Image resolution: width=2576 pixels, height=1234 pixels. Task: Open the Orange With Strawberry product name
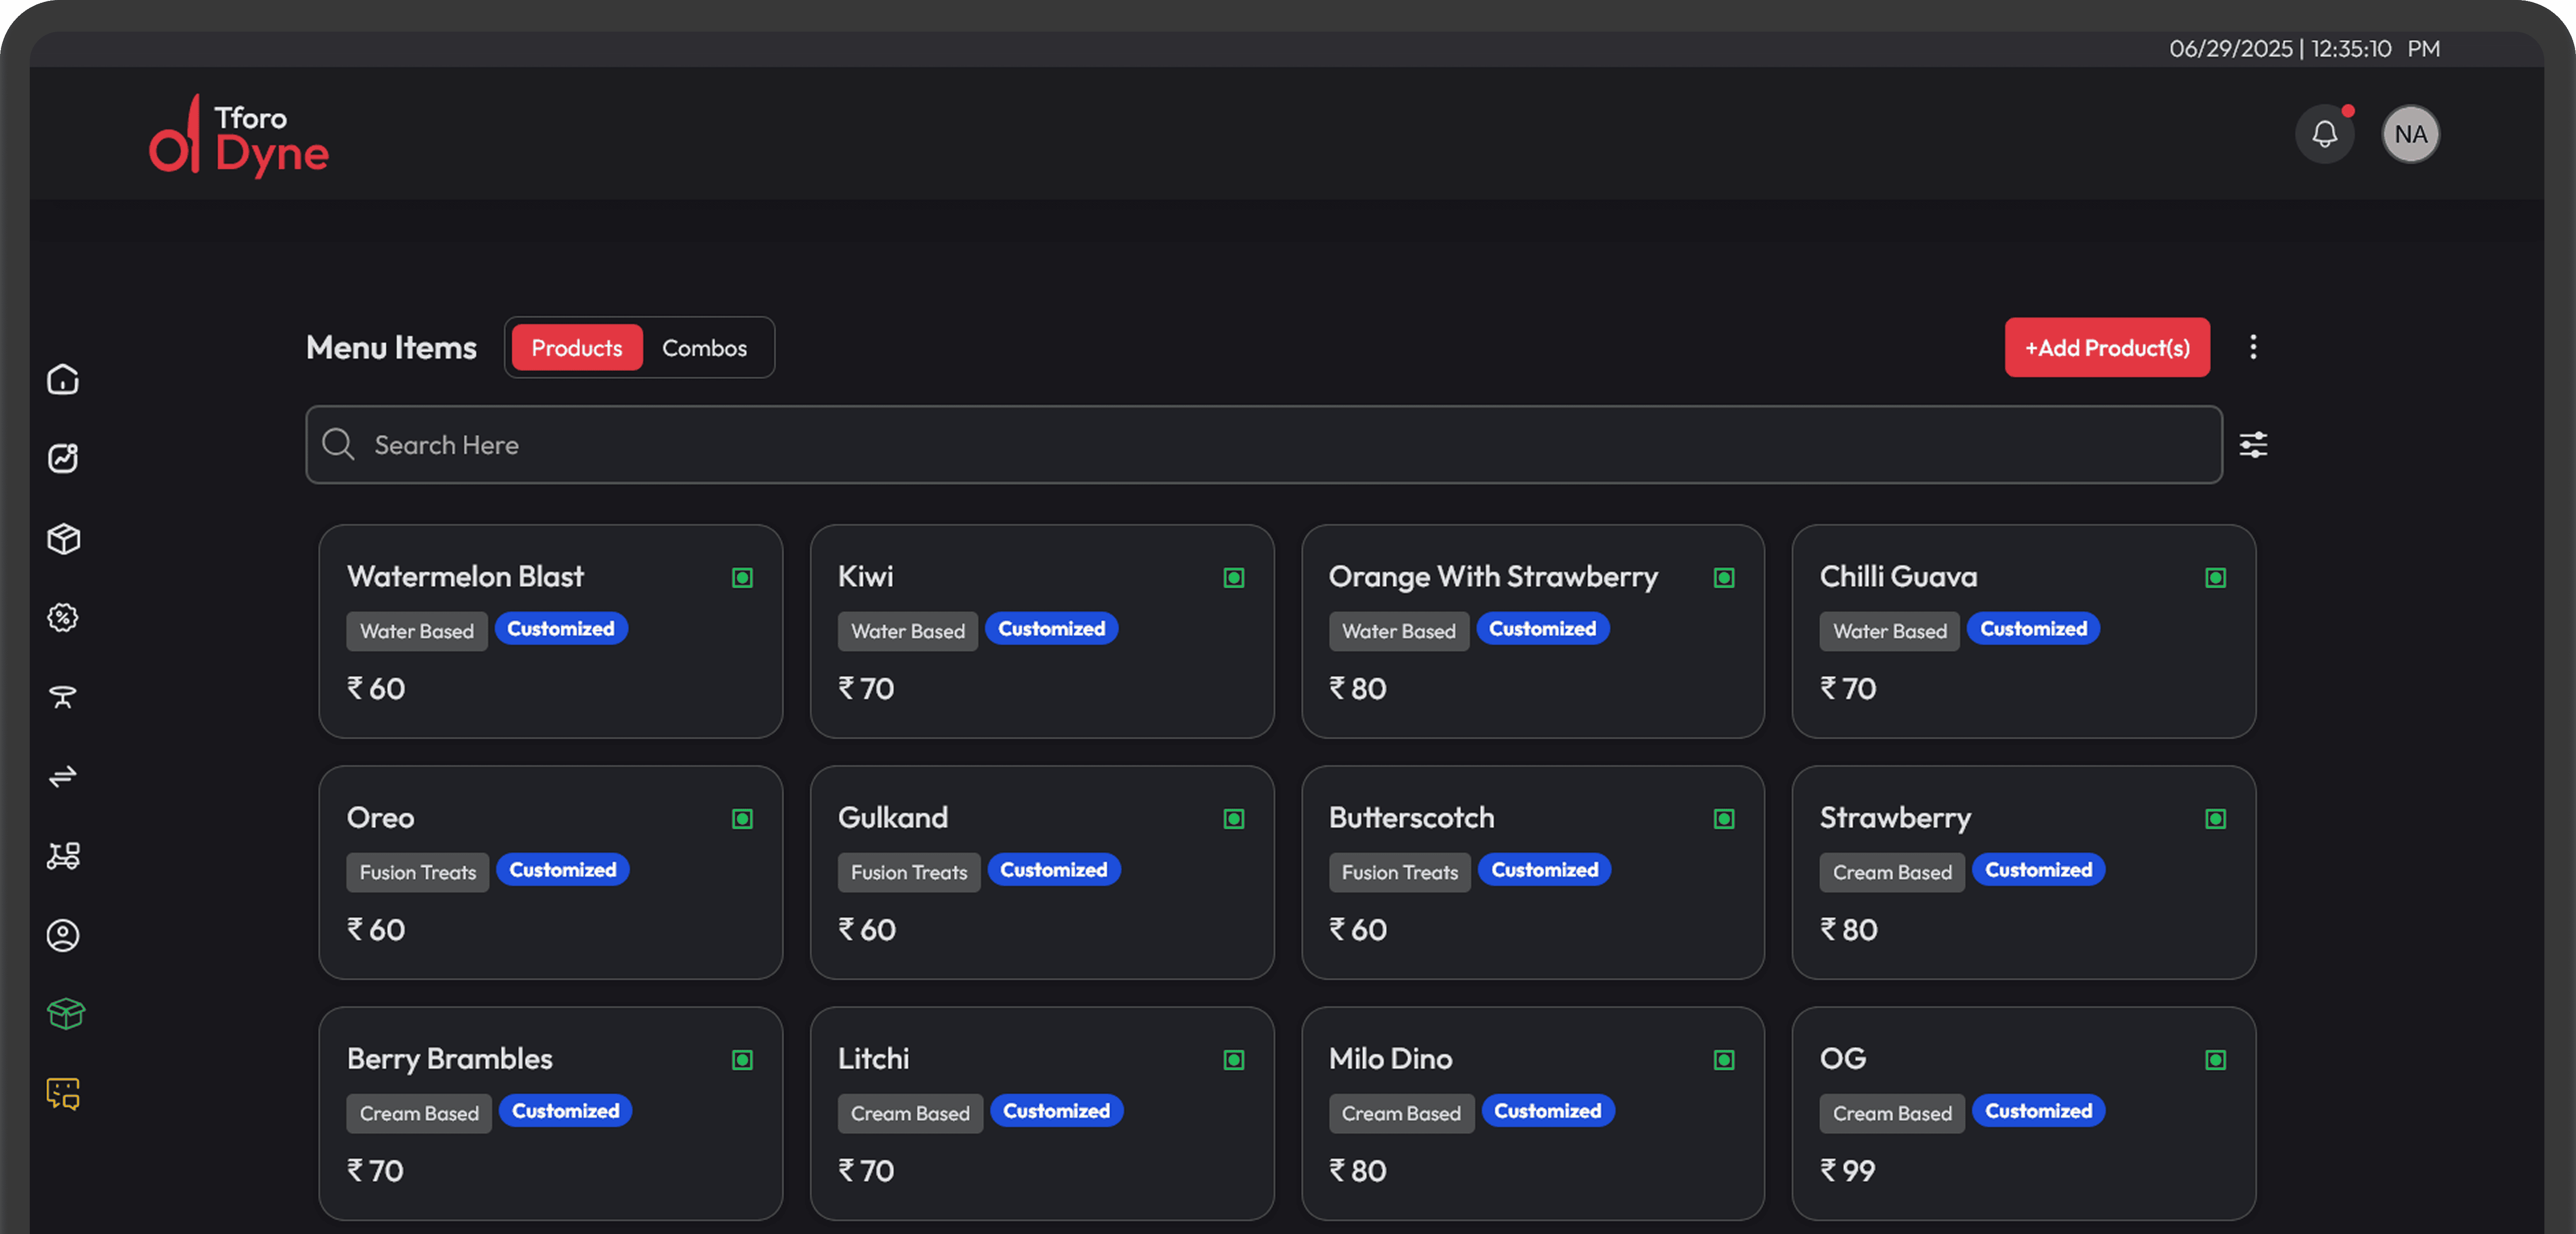pyautogui.click(x=1493, y=578)
